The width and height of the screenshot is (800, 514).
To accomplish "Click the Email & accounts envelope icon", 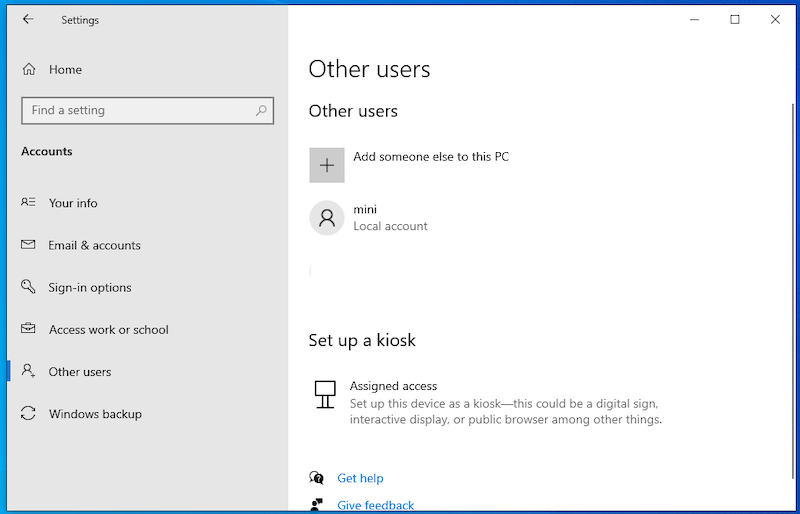I will tap(29, 245).
